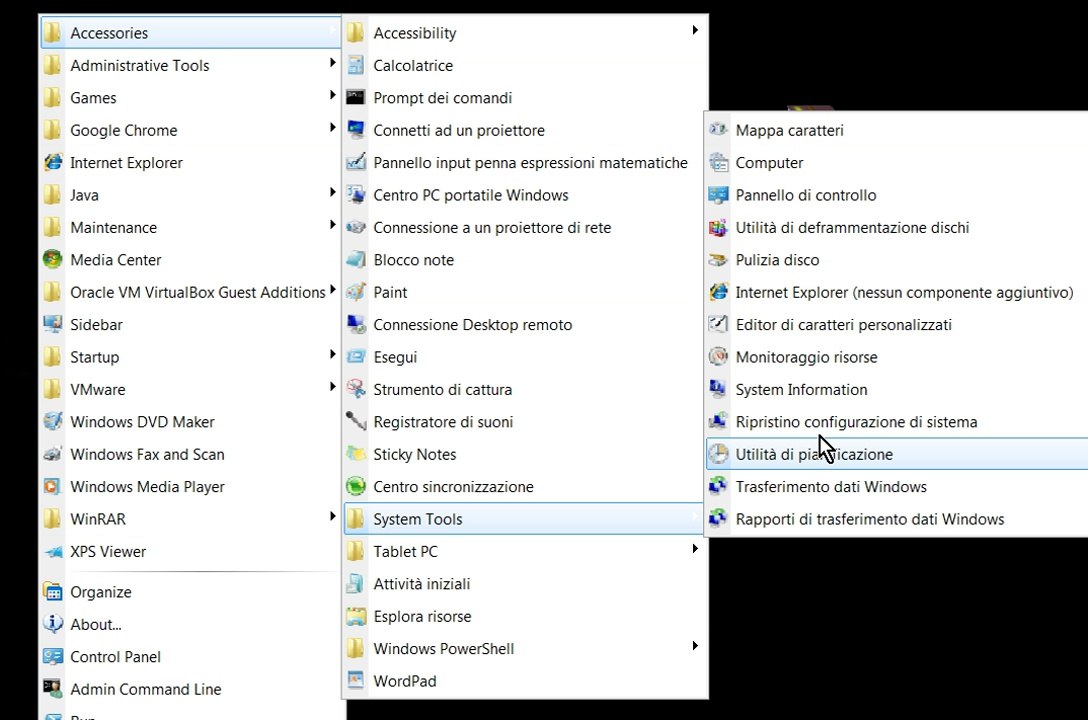
Task: Open the Accessories folder entry
Action: 191,33
